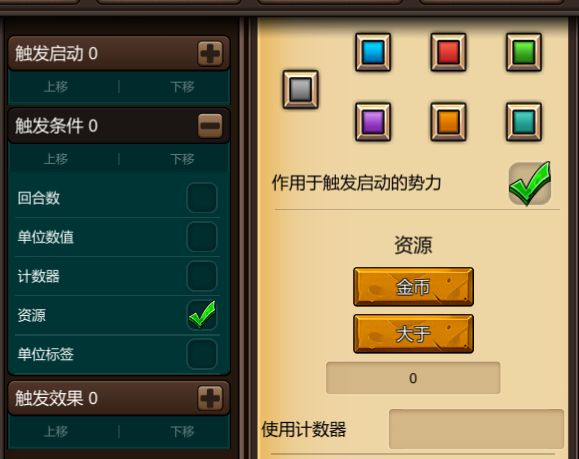The width and height of the screenshot is (579, 459).
Task: Select the red faction color
Action: point(448,52)
